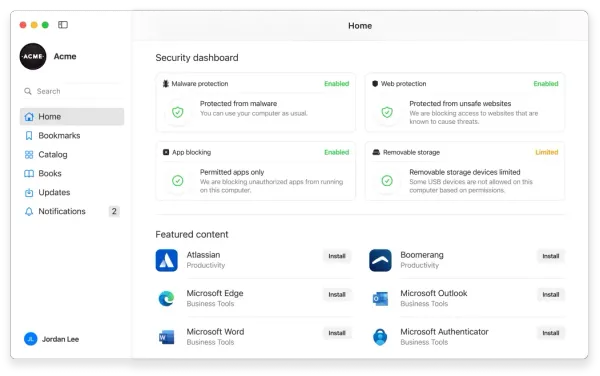Click the Acme logo avatar
Viewport: 600px width, 376px height.
point(33,56)
